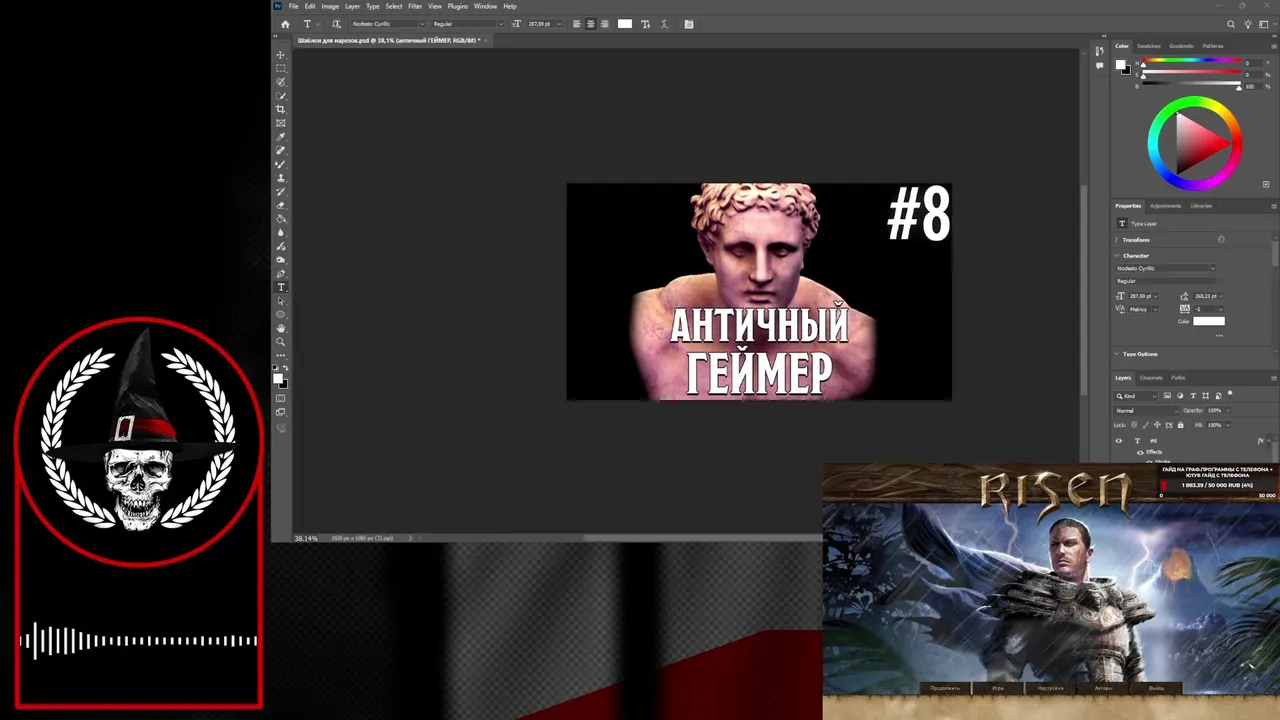Open Normal blend mode dropdown
1280x720 pixels.
(1146, 411)
